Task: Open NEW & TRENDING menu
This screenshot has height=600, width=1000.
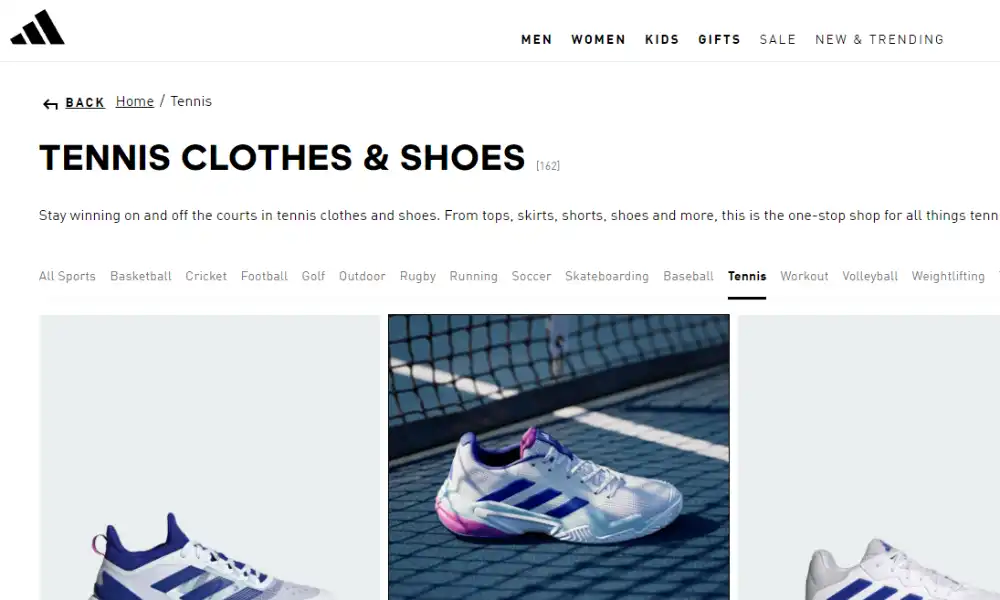Action: (879, 40)
